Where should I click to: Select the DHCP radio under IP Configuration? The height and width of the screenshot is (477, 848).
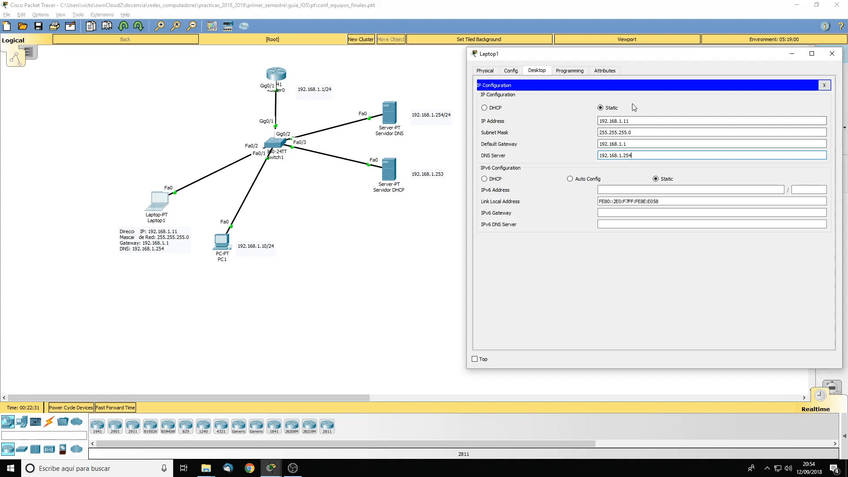485,108
